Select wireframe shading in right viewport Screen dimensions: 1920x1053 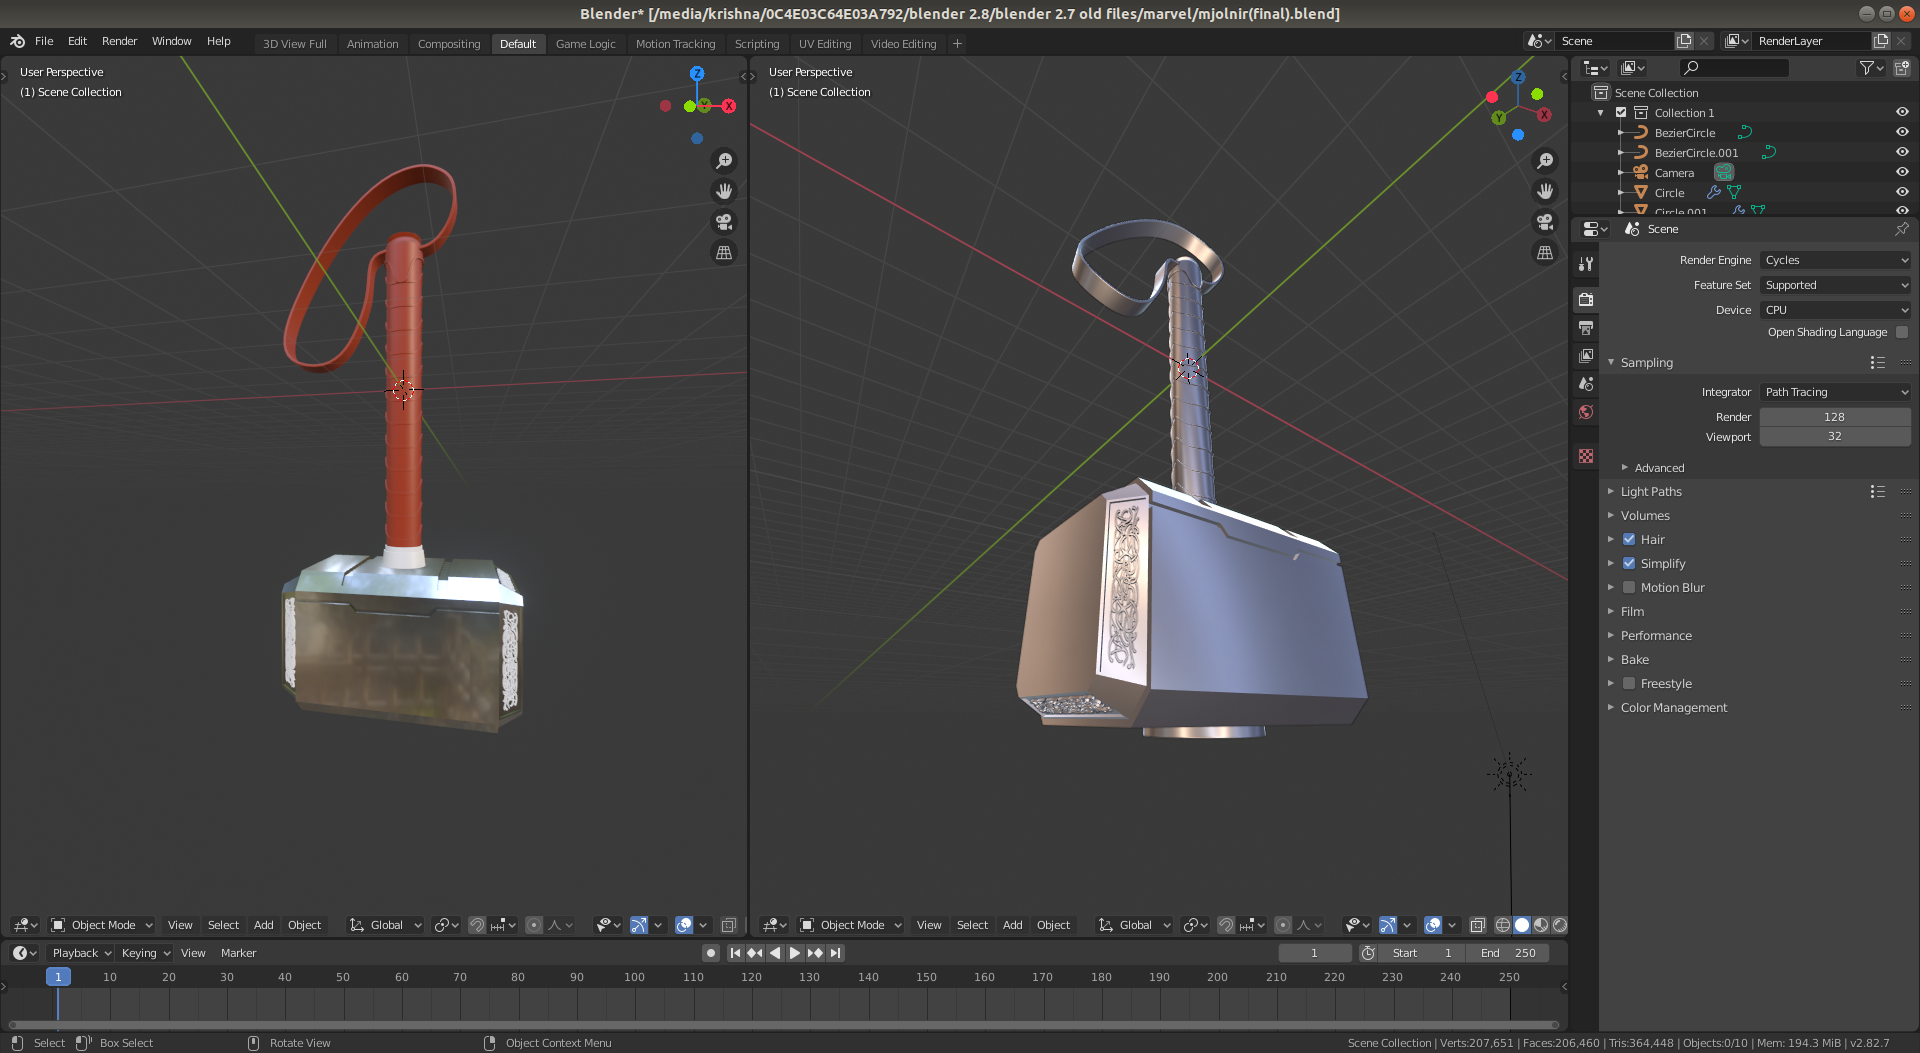point(1503,925)
